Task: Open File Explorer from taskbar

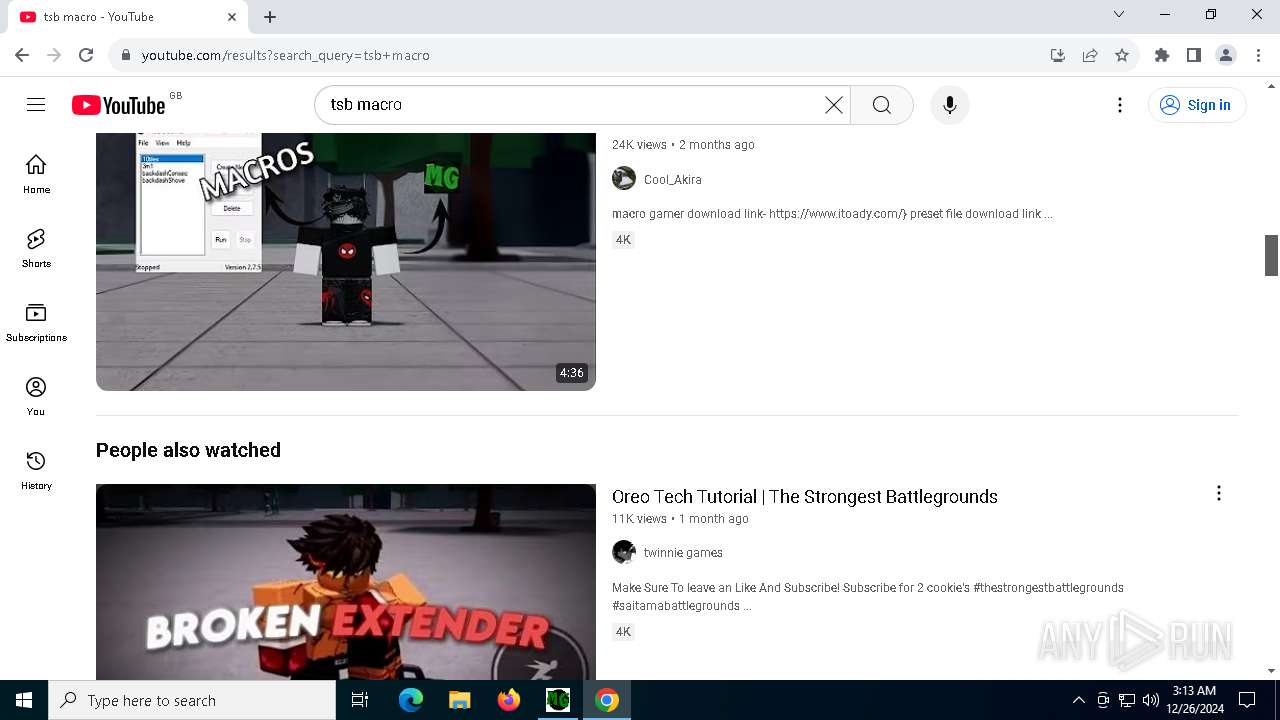Action: click(459, 700)
